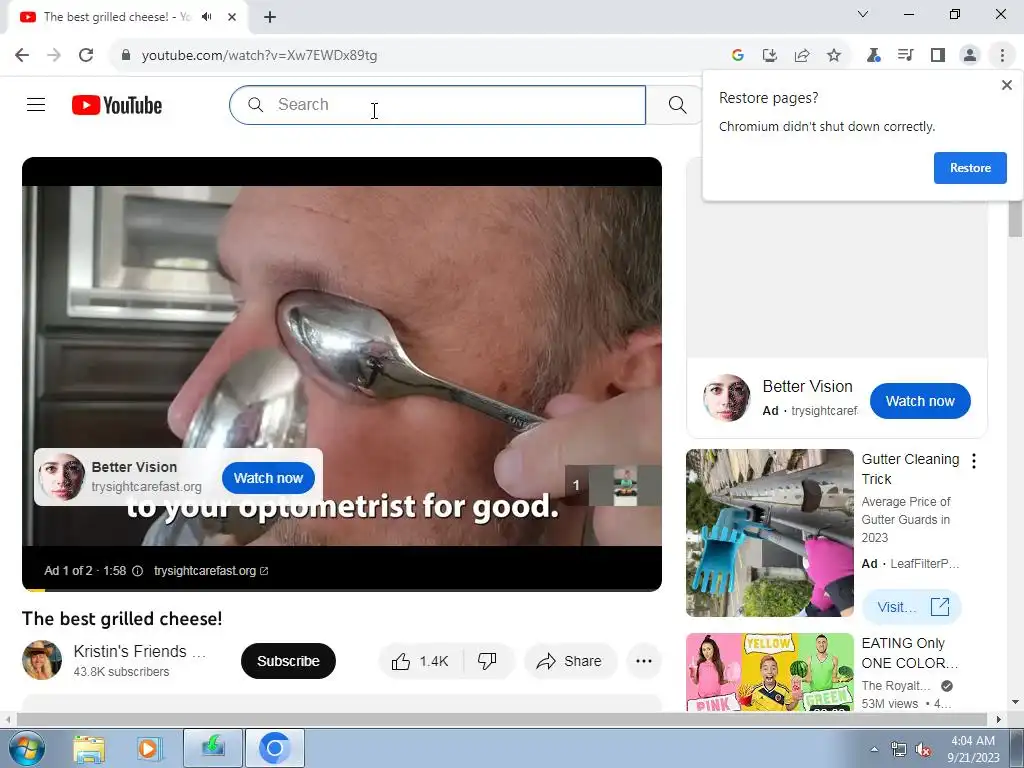Click the Share button

569,662
